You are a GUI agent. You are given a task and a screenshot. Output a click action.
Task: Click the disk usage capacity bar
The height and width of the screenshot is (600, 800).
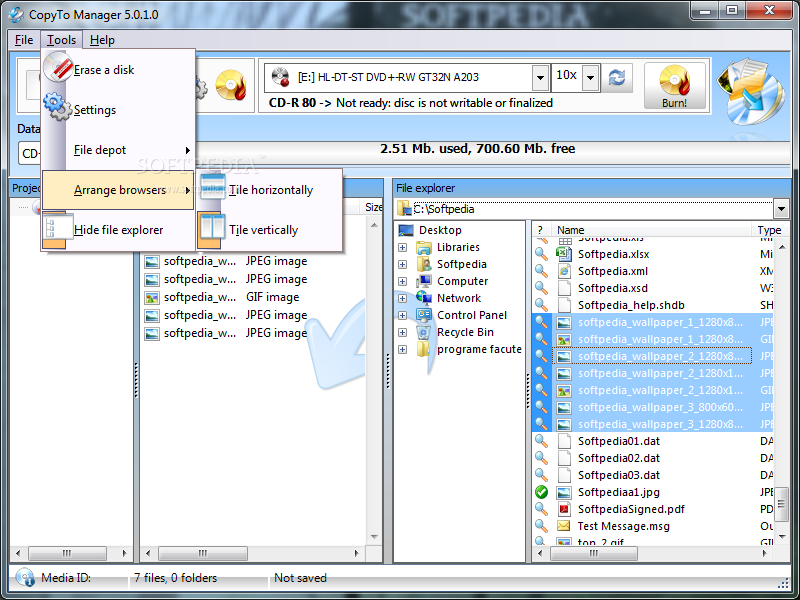pyautogui.click(x=477, y=149)
